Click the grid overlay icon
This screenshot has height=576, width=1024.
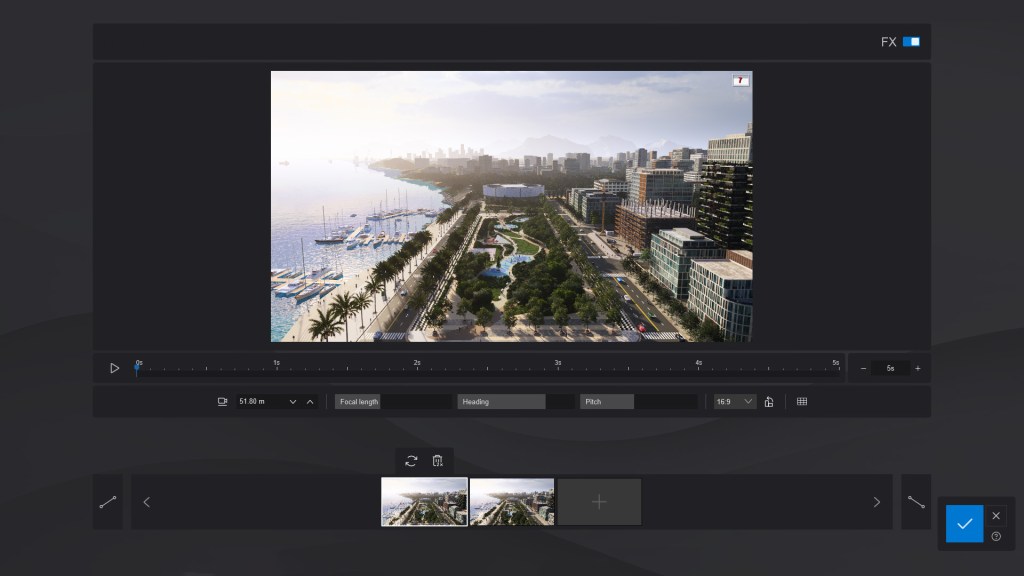click(x=802, y=401)
